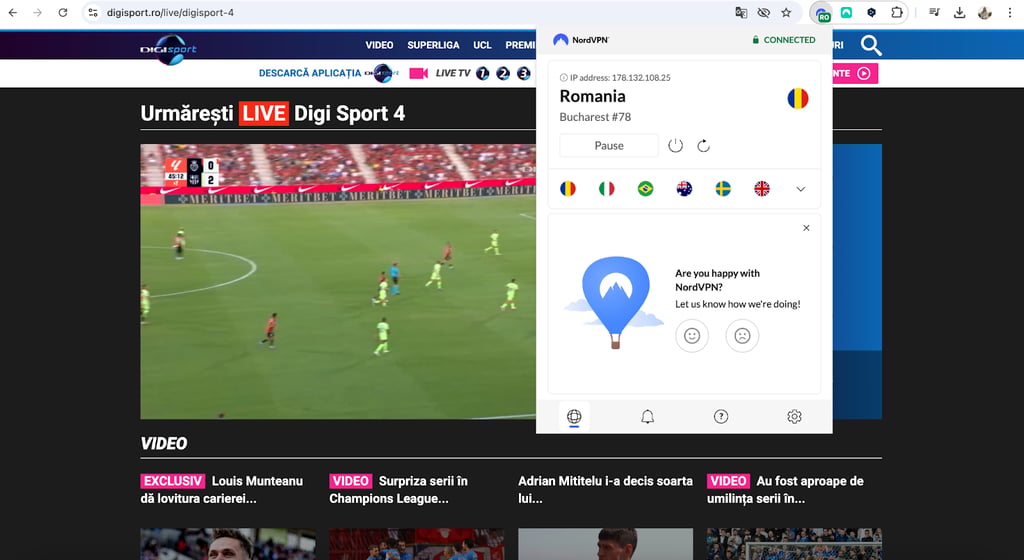Image resolution: width=1024 pixels, height=560 pixels.
Task: Click the Bucharest #78 server label
Action: (x=595, y=117)
